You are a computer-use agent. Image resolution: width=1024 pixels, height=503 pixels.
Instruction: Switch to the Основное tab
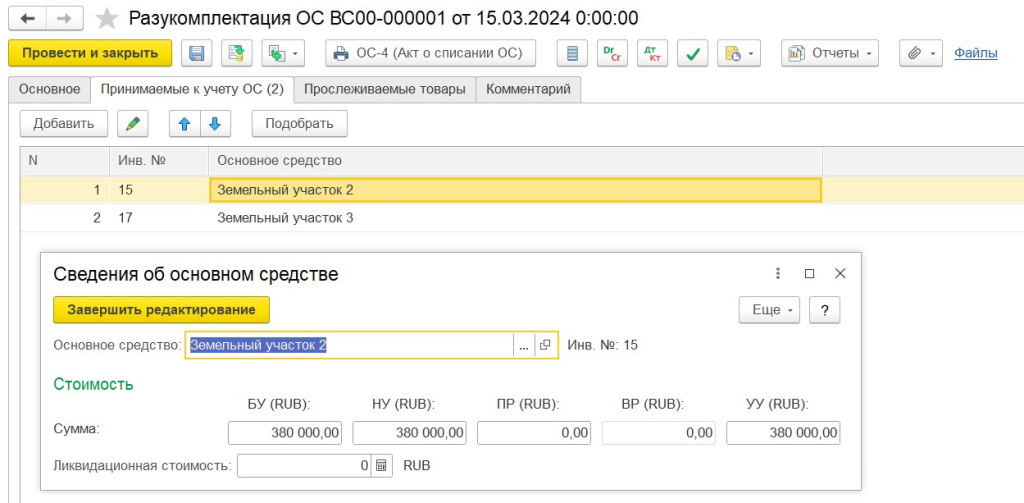[49, 89]
